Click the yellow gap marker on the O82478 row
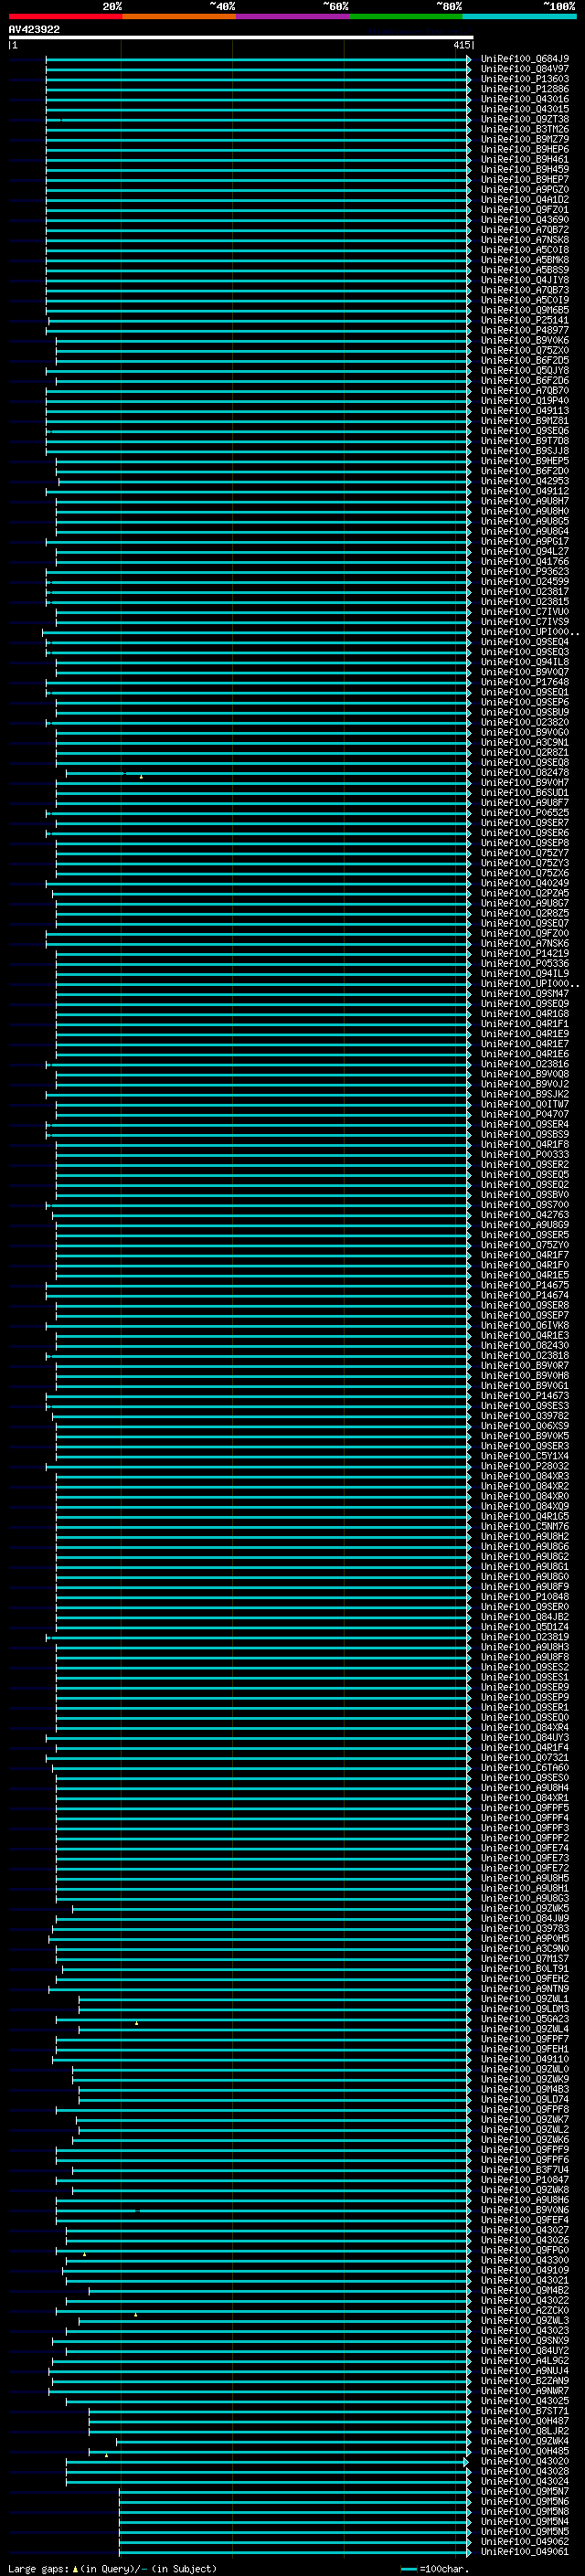Image resolution: width=585 pixels, height=2576 pixels. coord(141,776)
